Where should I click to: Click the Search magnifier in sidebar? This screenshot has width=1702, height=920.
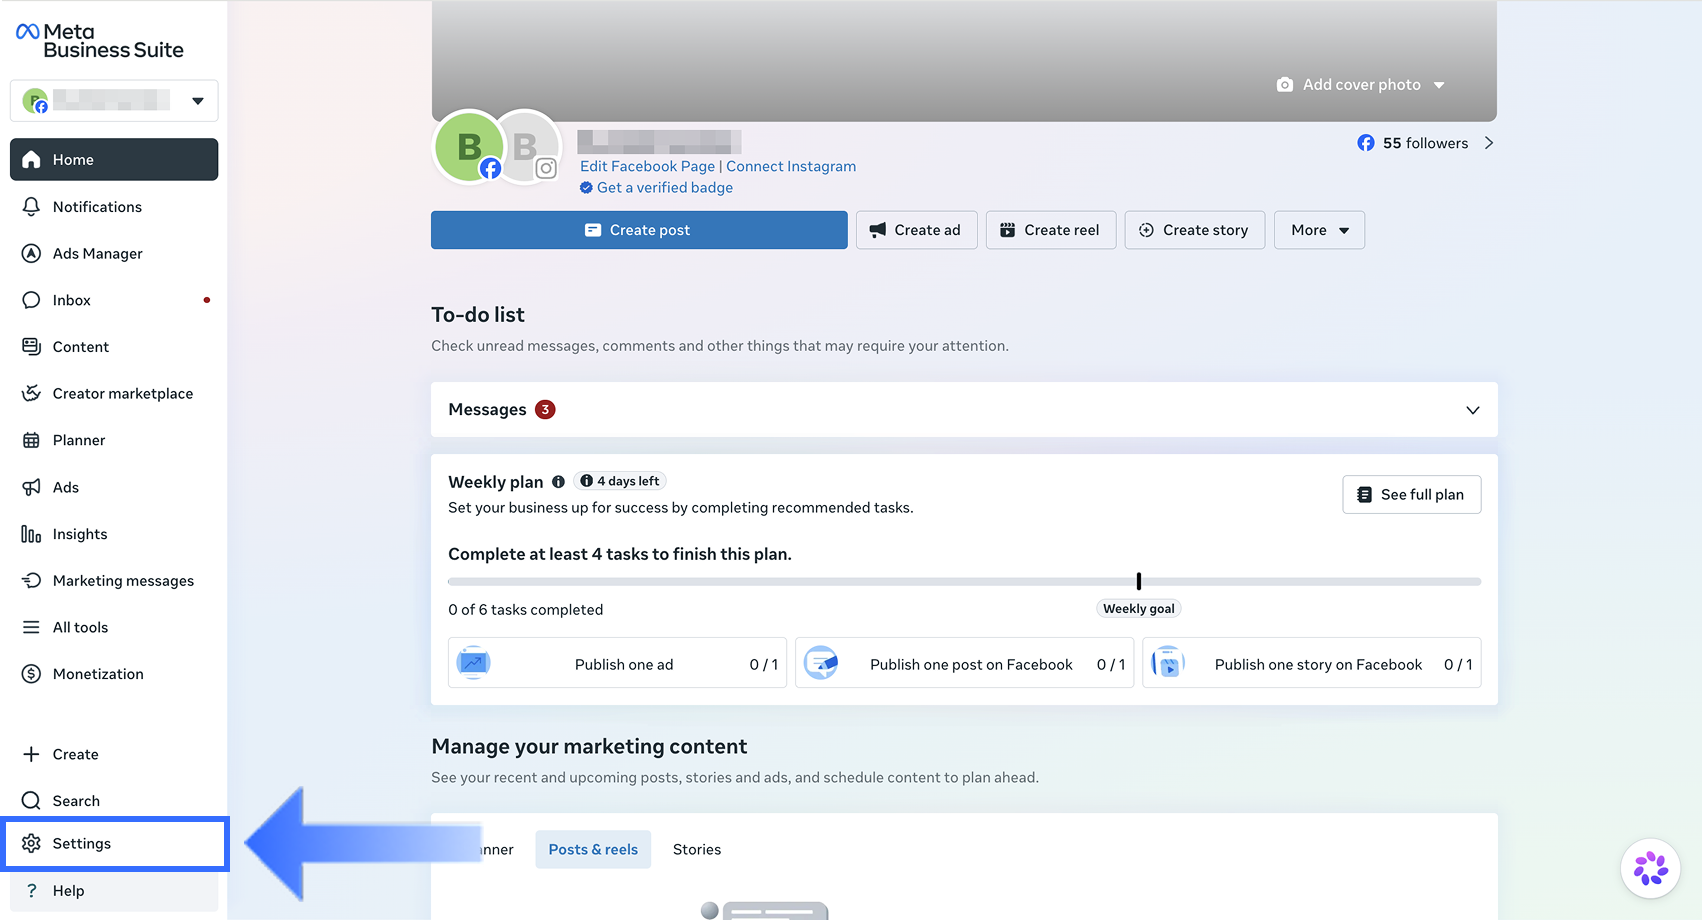pos(31,801)
